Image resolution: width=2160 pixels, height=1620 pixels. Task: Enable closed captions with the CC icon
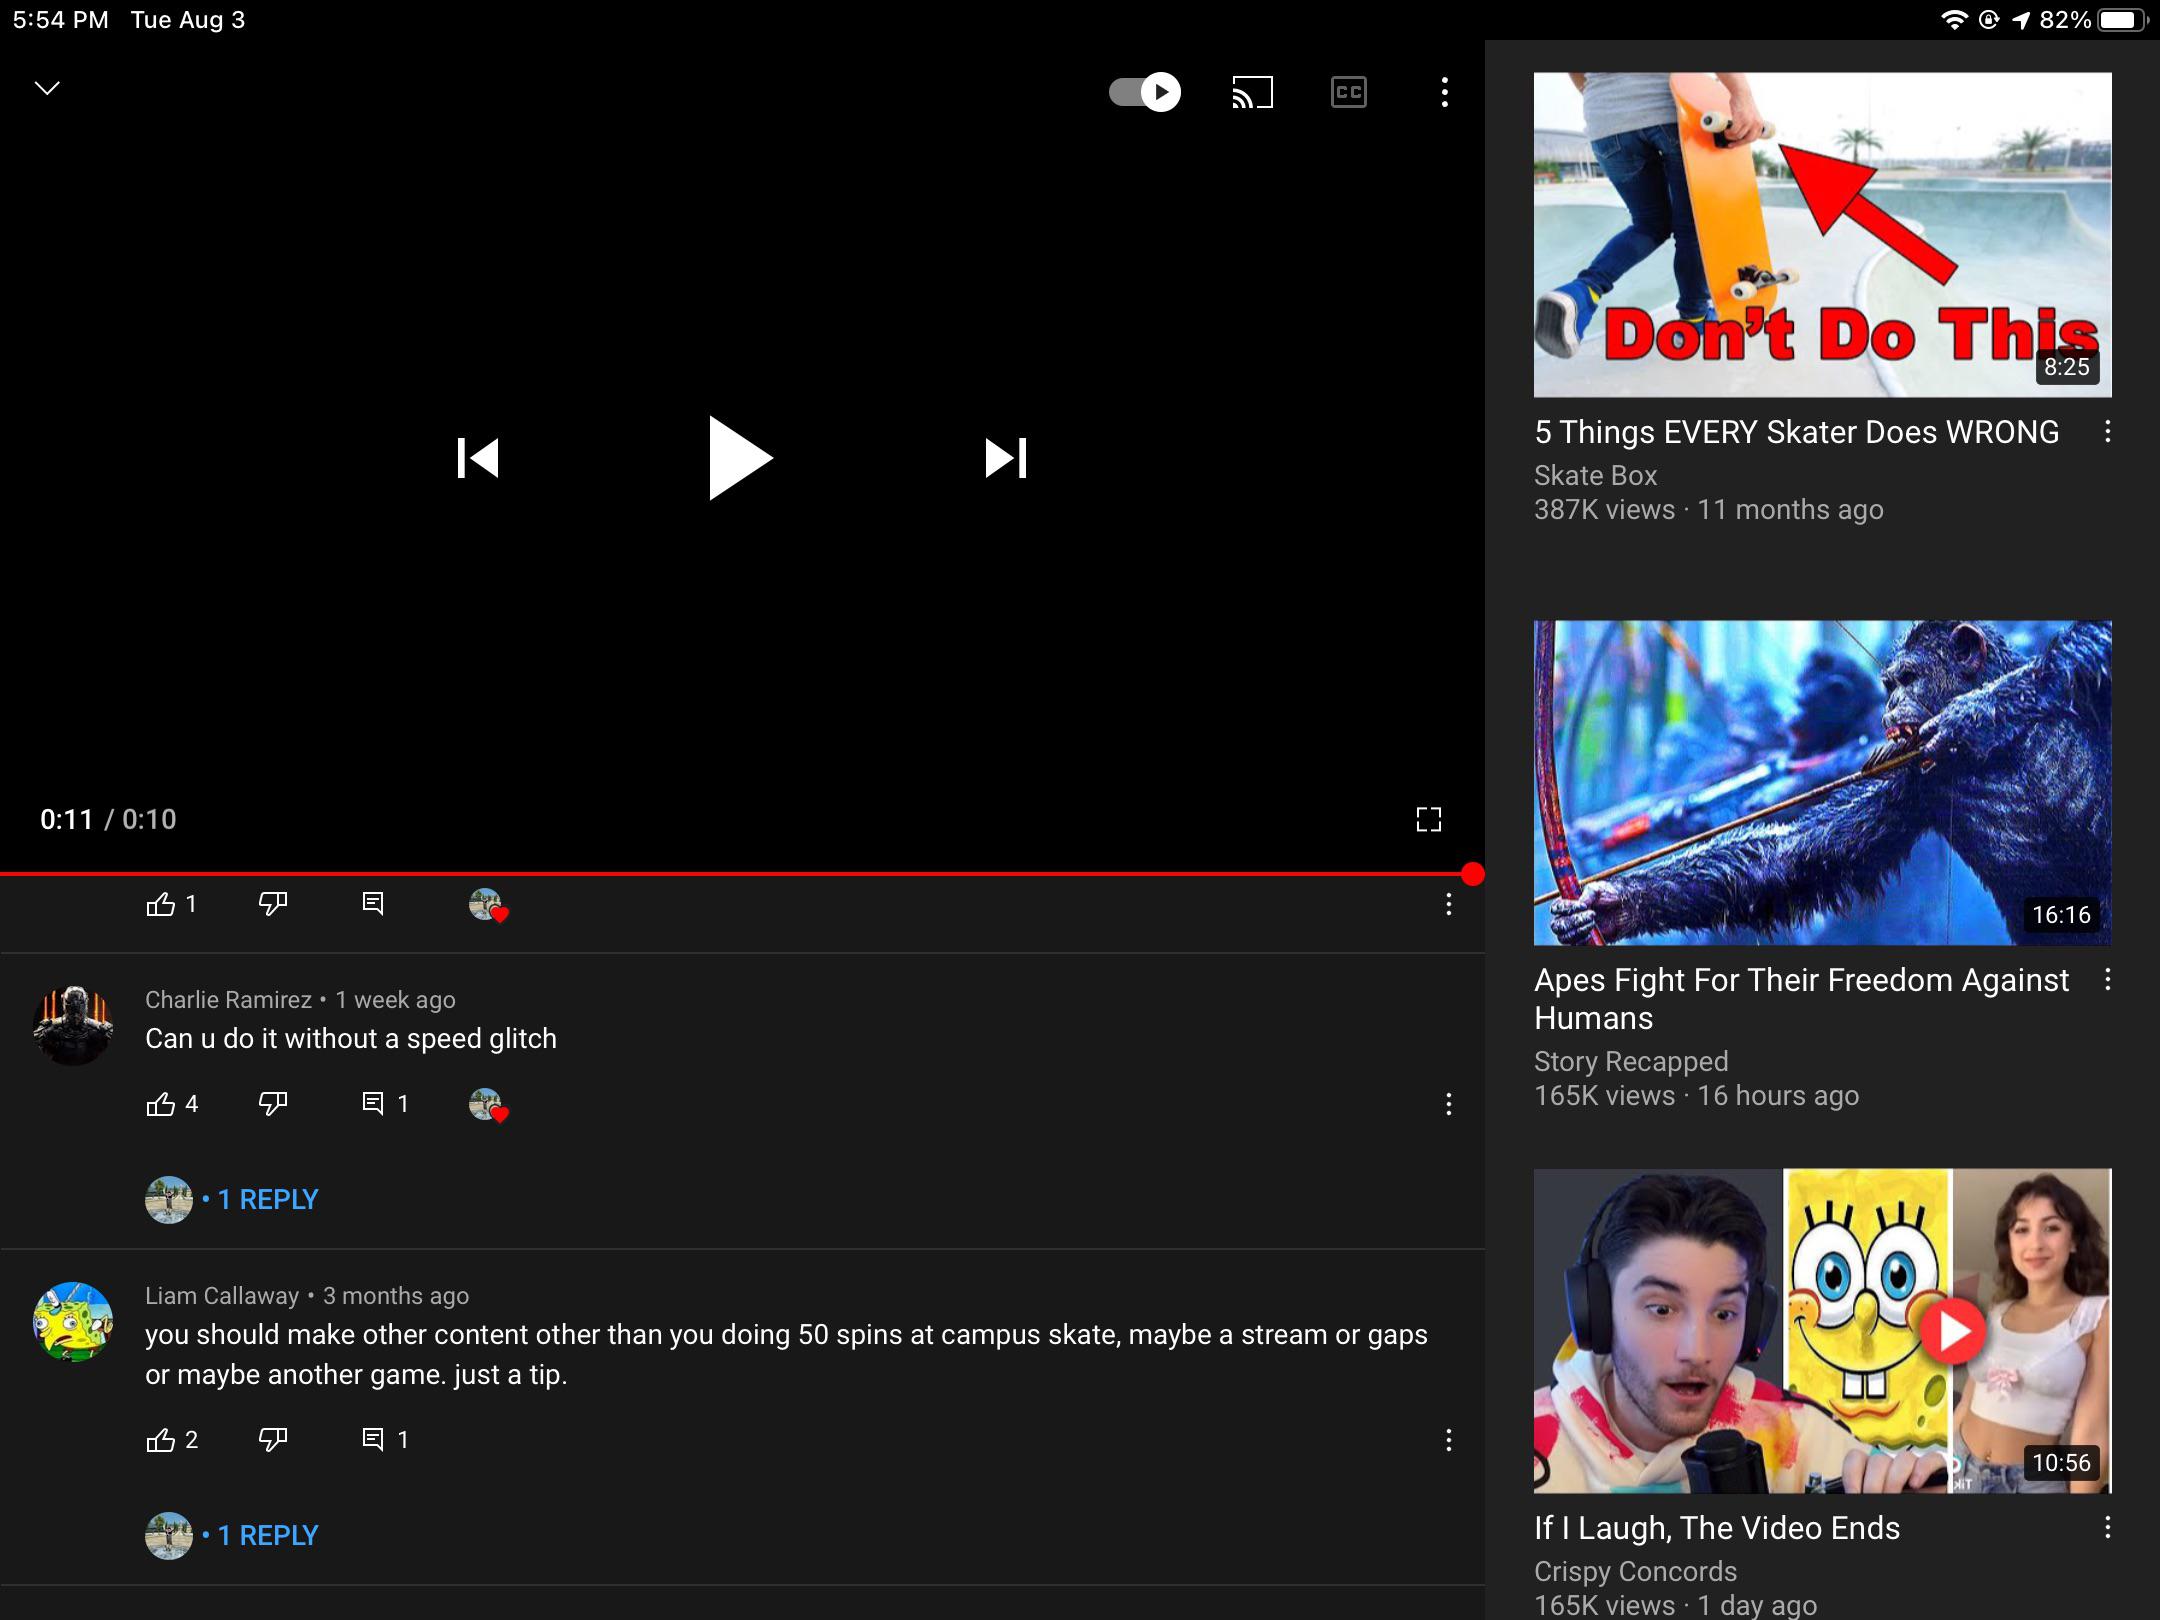click(x=1349, y=91)
